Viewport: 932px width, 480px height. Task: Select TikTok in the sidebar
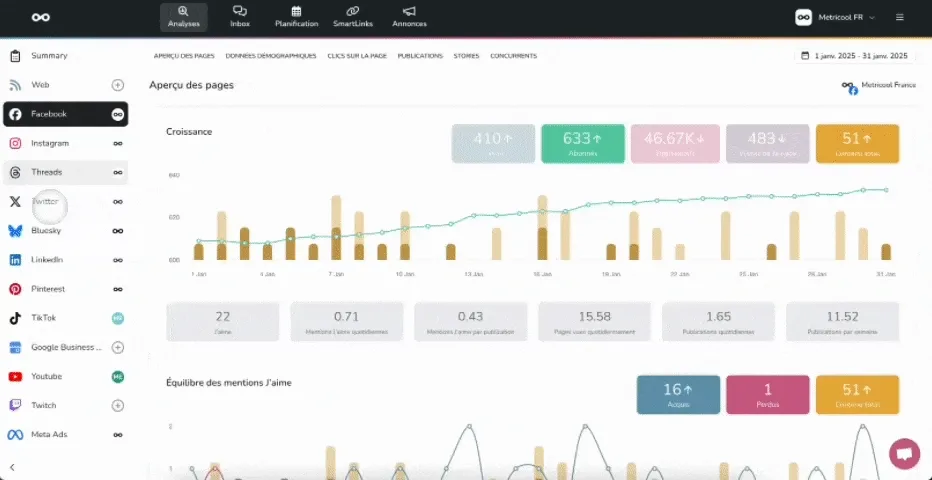[44, 318]
